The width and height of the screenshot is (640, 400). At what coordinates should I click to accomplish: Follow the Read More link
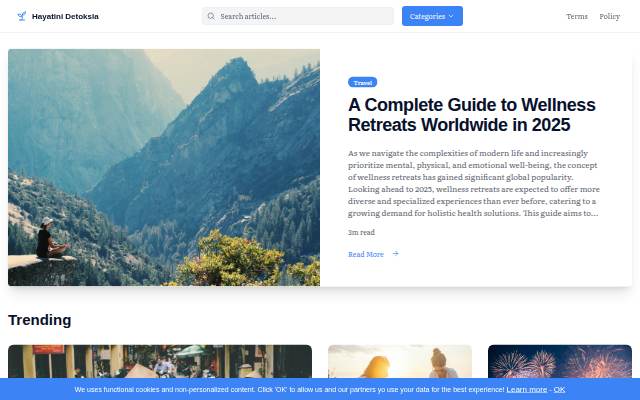coord(366,254)
